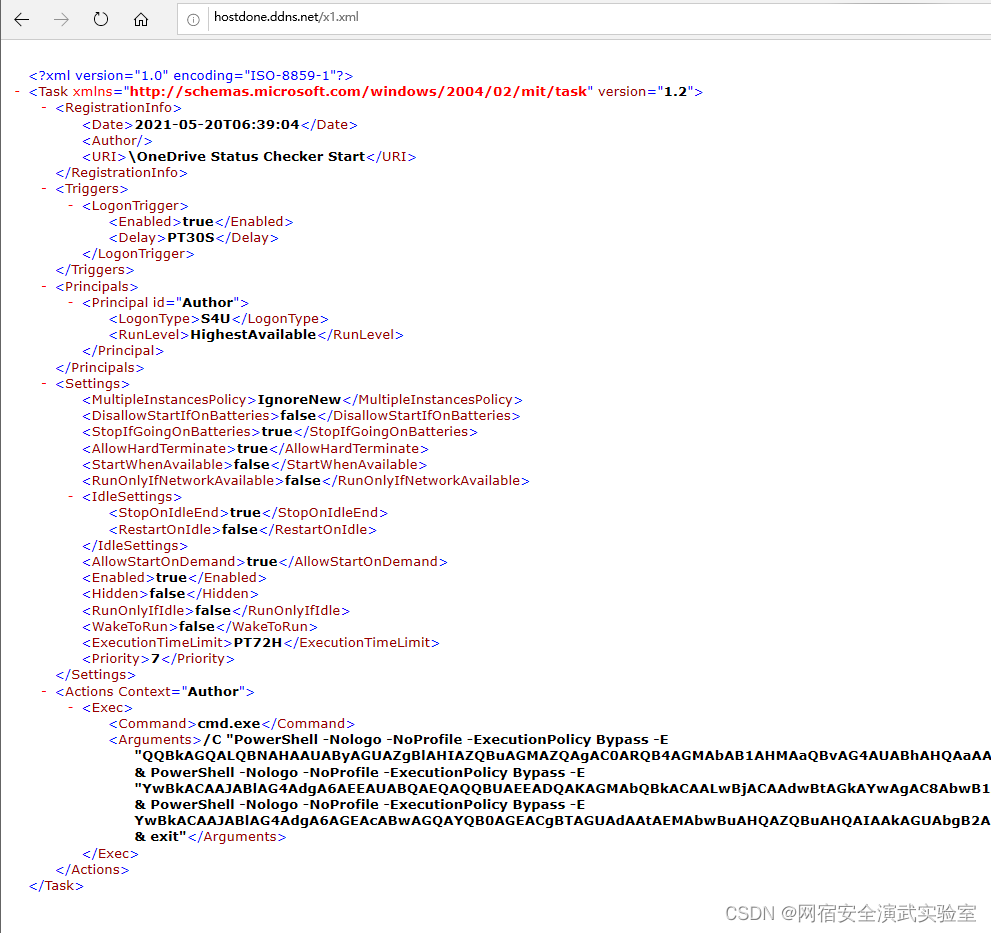Click the StopIfGoingOnBatteries true value
Image resolution: width=991 pixels, height=933 pixels.
277,432
